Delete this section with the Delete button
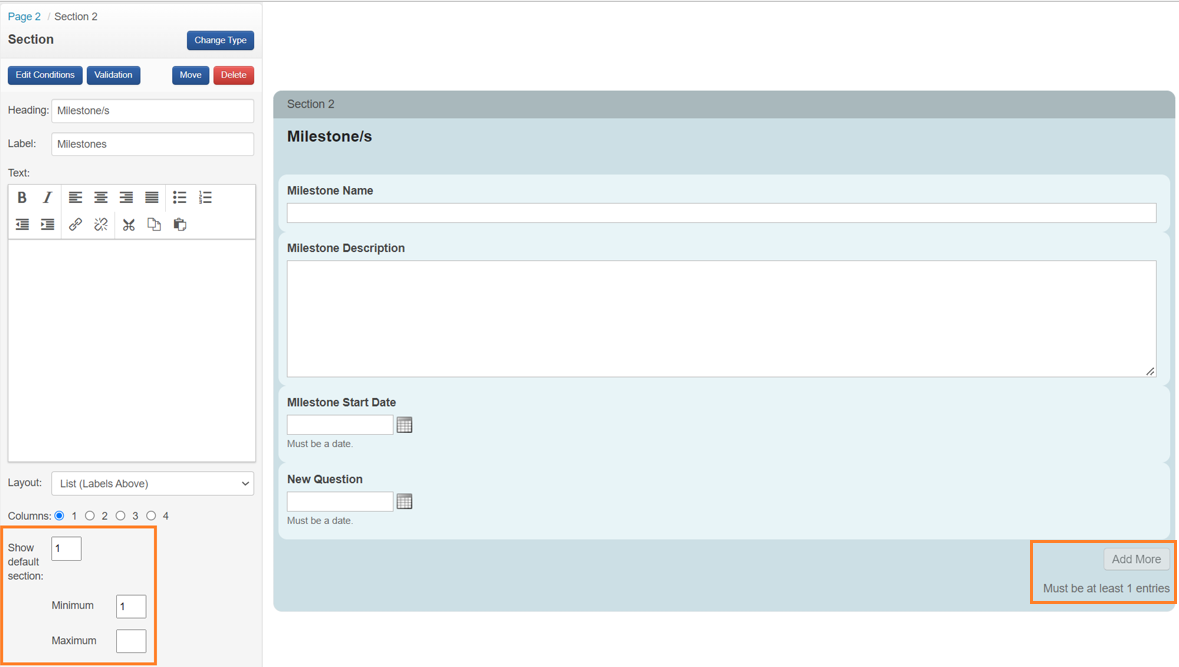The height and width of the screenshot is (667, 1179). pos(233,75)
